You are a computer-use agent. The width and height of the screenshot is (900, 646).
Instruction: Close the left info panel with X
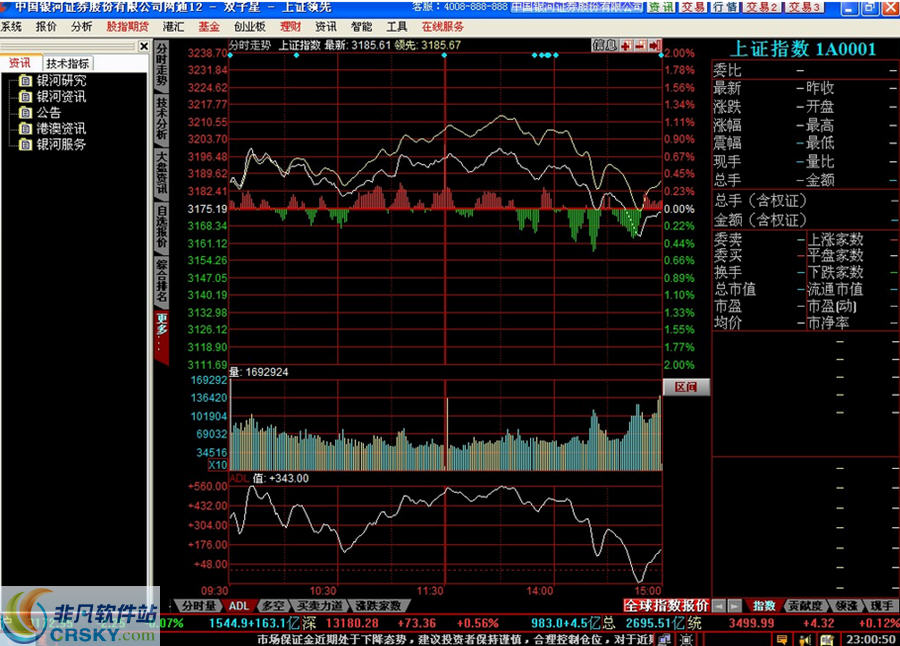click(144, 47)
